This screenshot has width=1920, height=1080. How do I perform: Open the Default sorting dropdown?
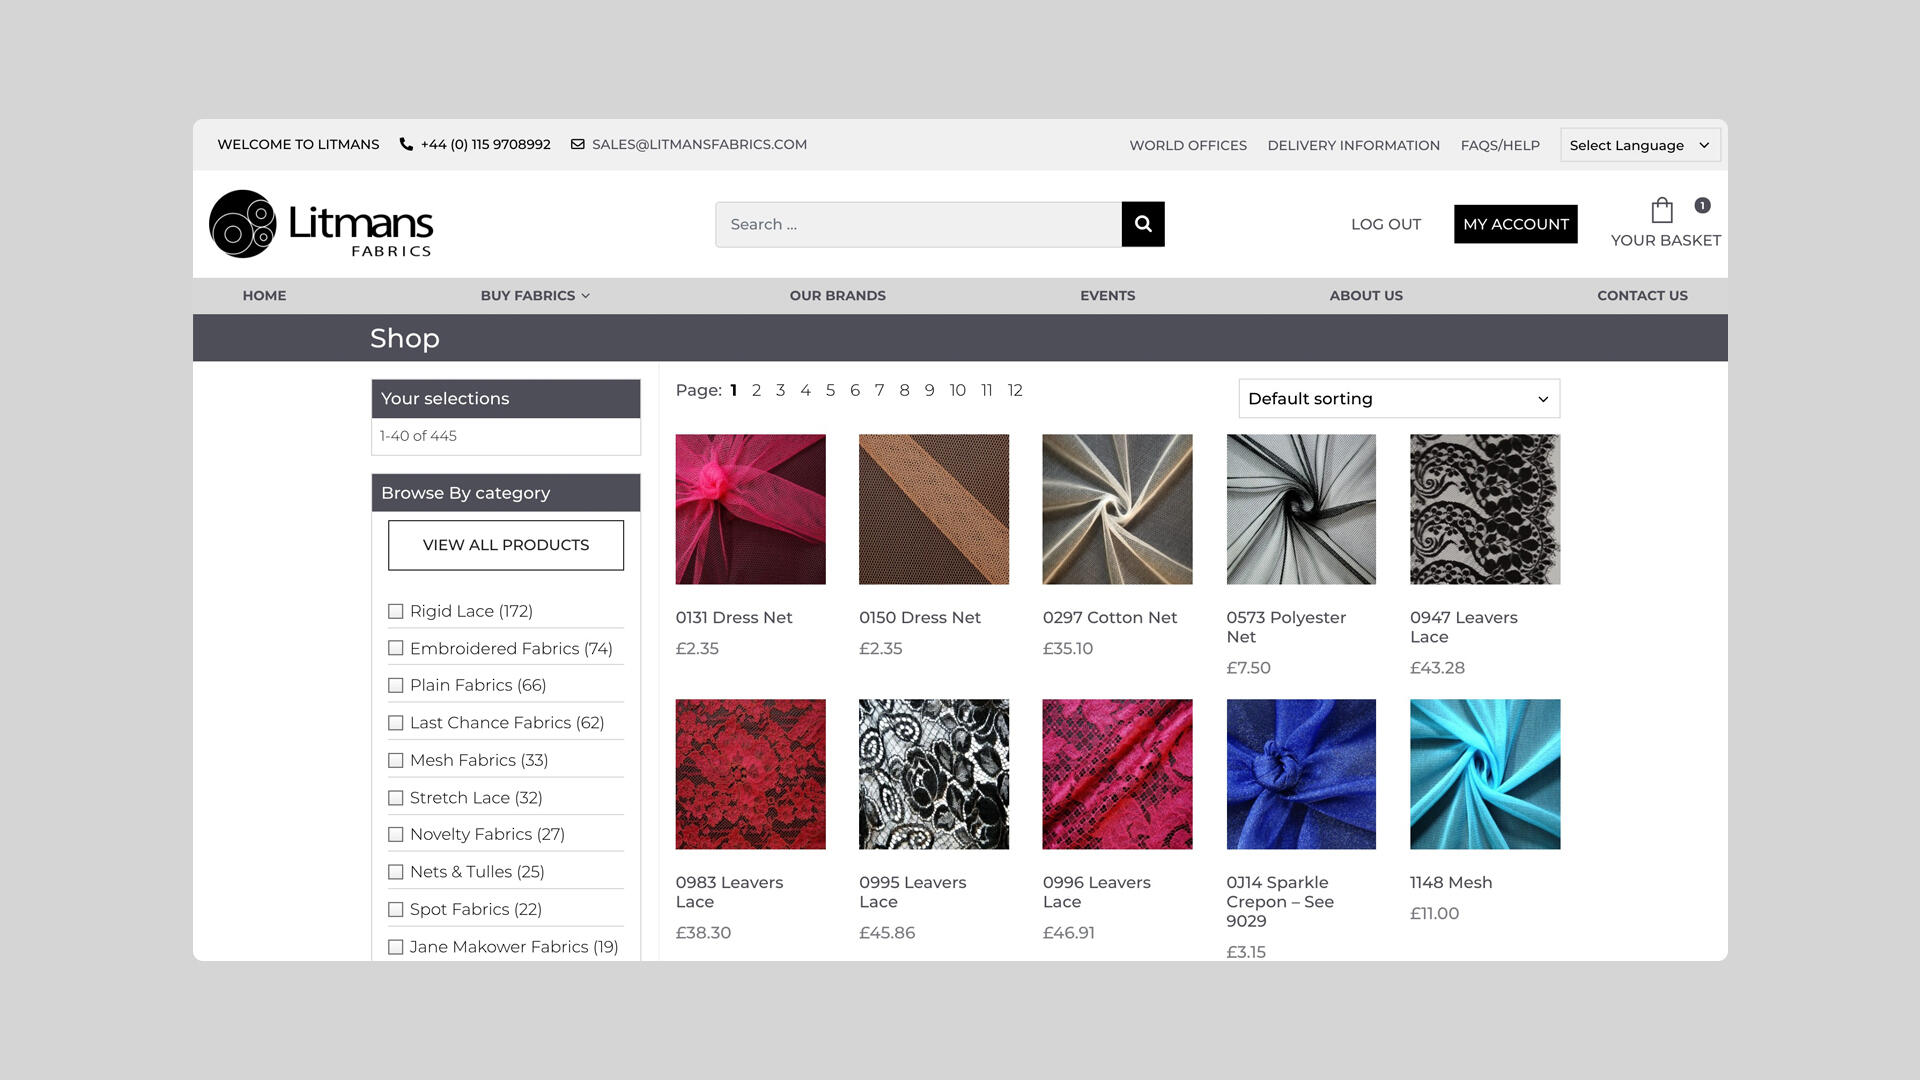click(1398, 398)
